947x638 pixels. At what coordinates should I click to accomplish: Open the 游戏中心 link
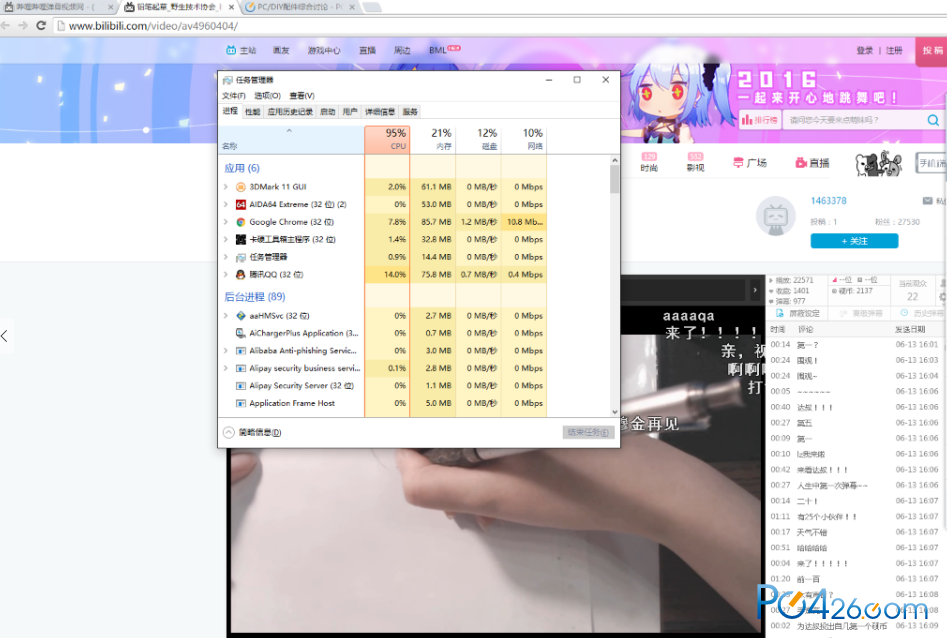324,50
